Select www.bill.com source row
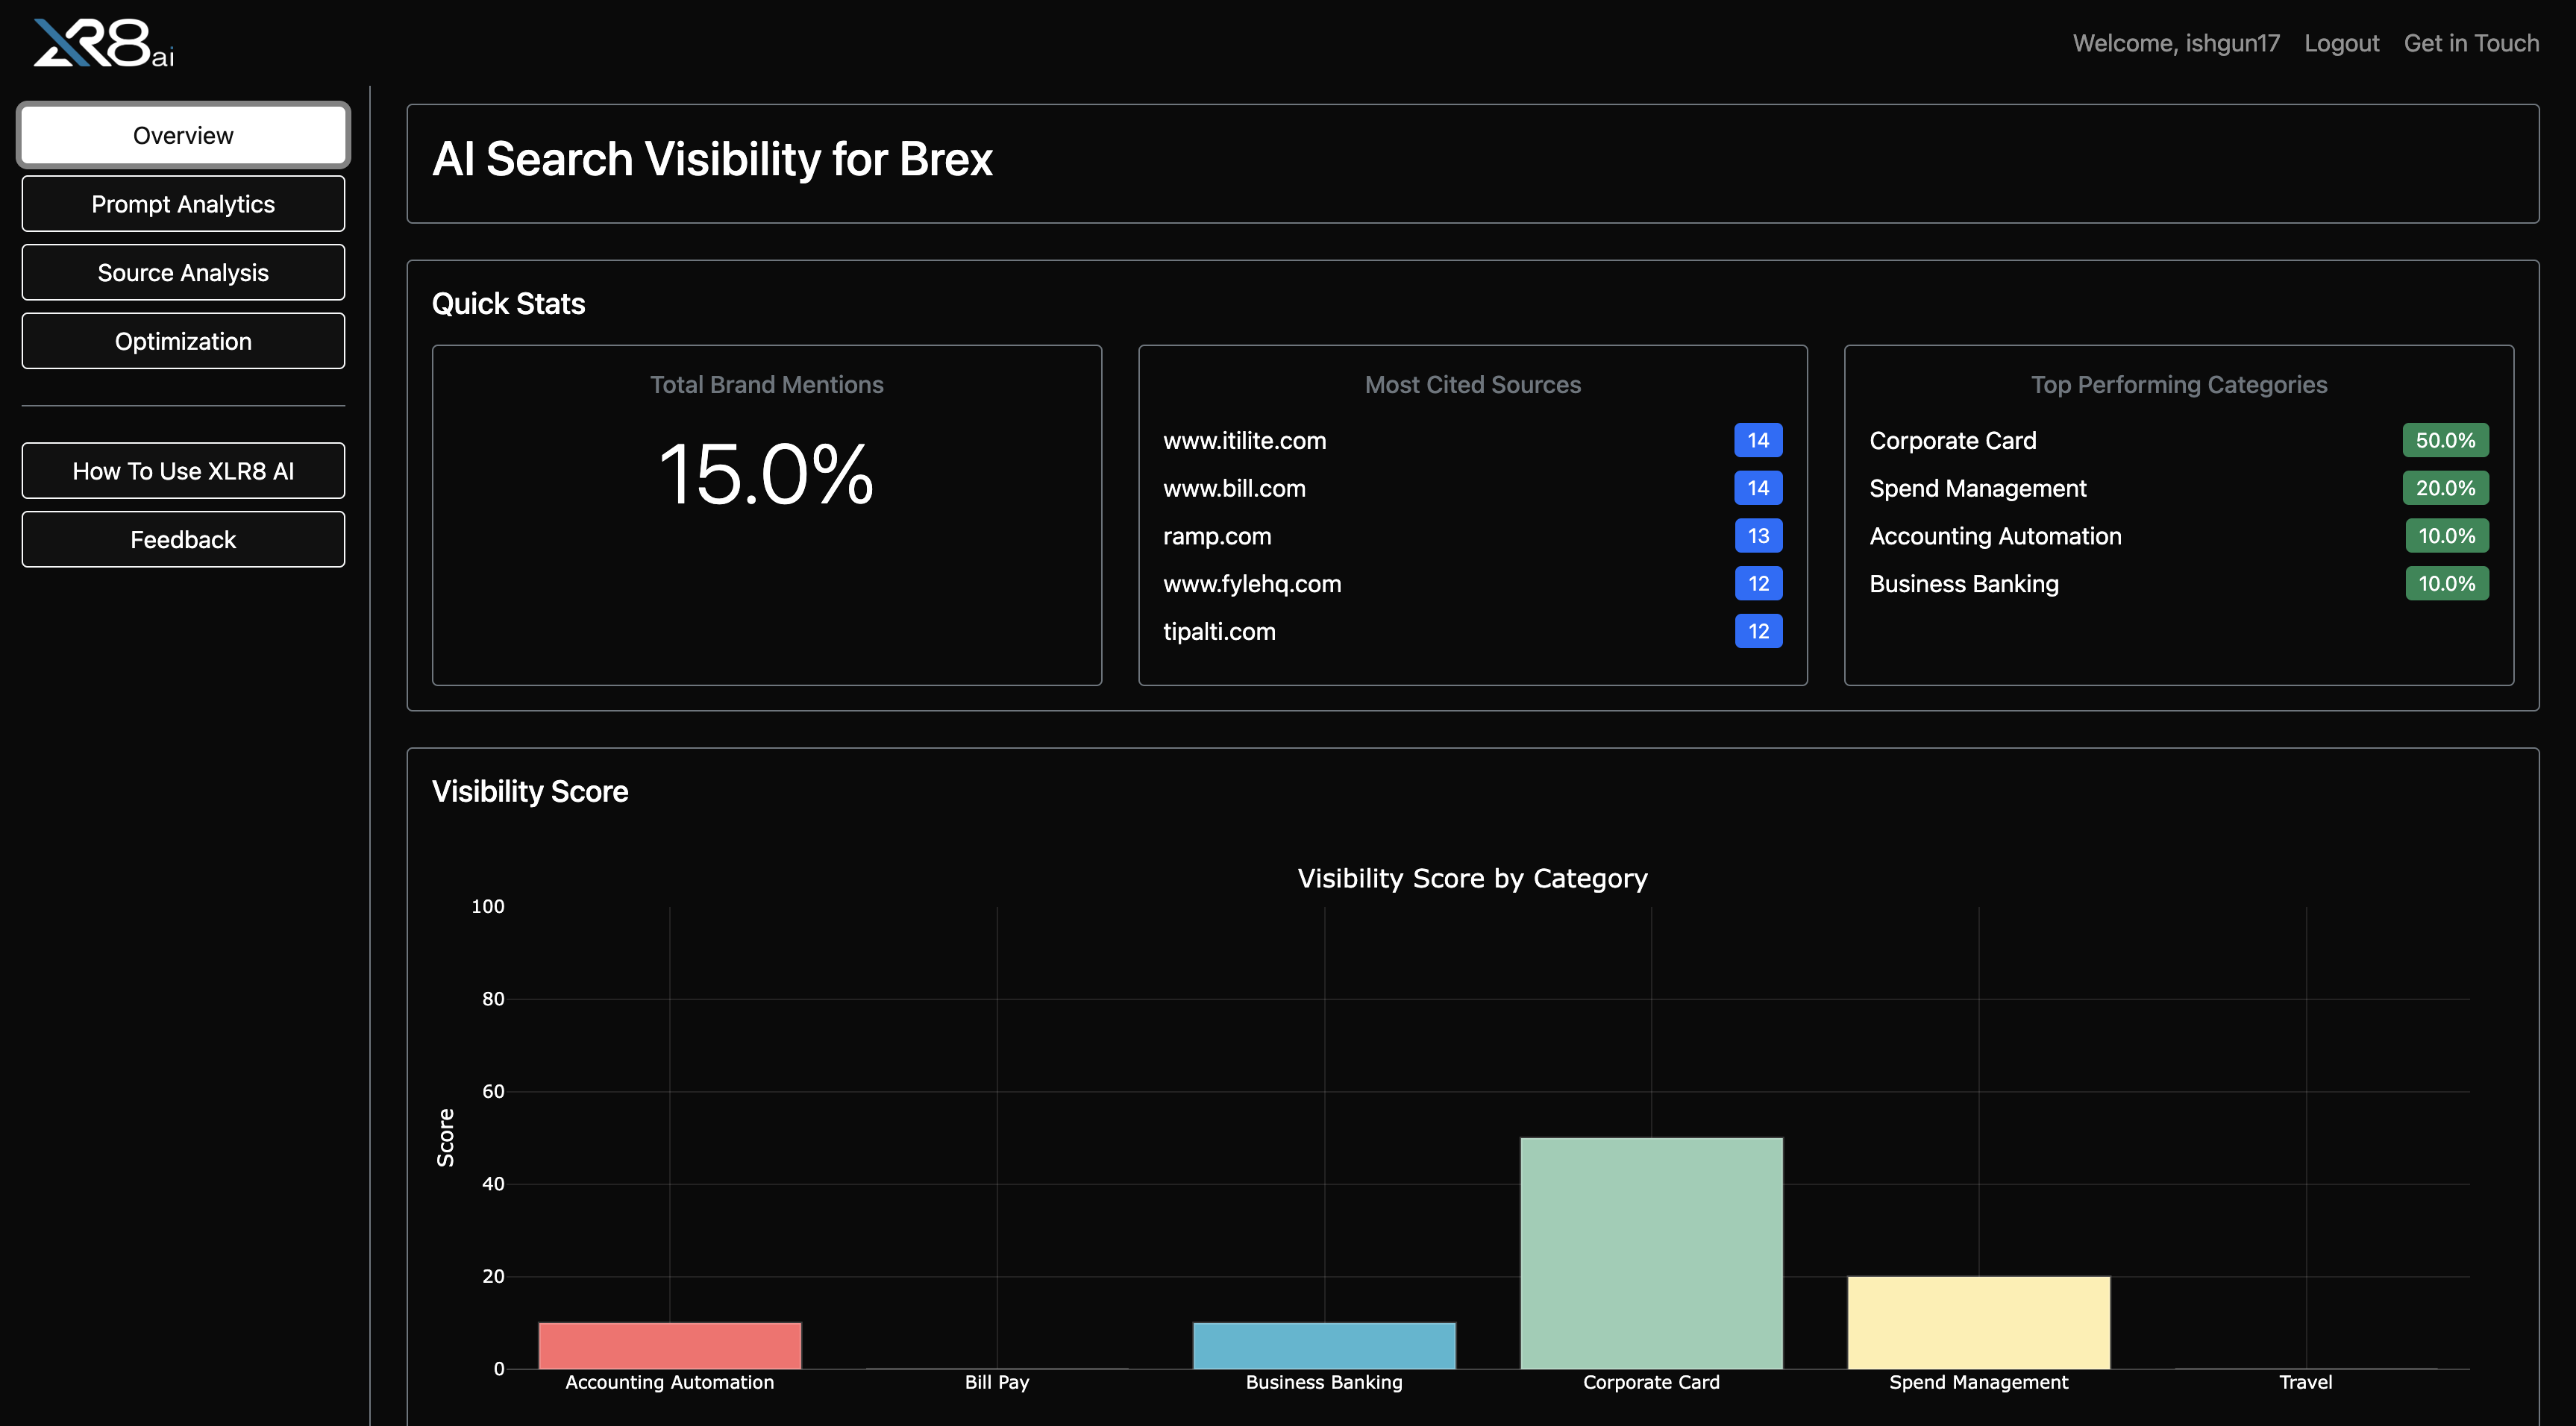 pyautogui.click(x=1472, y=488)
